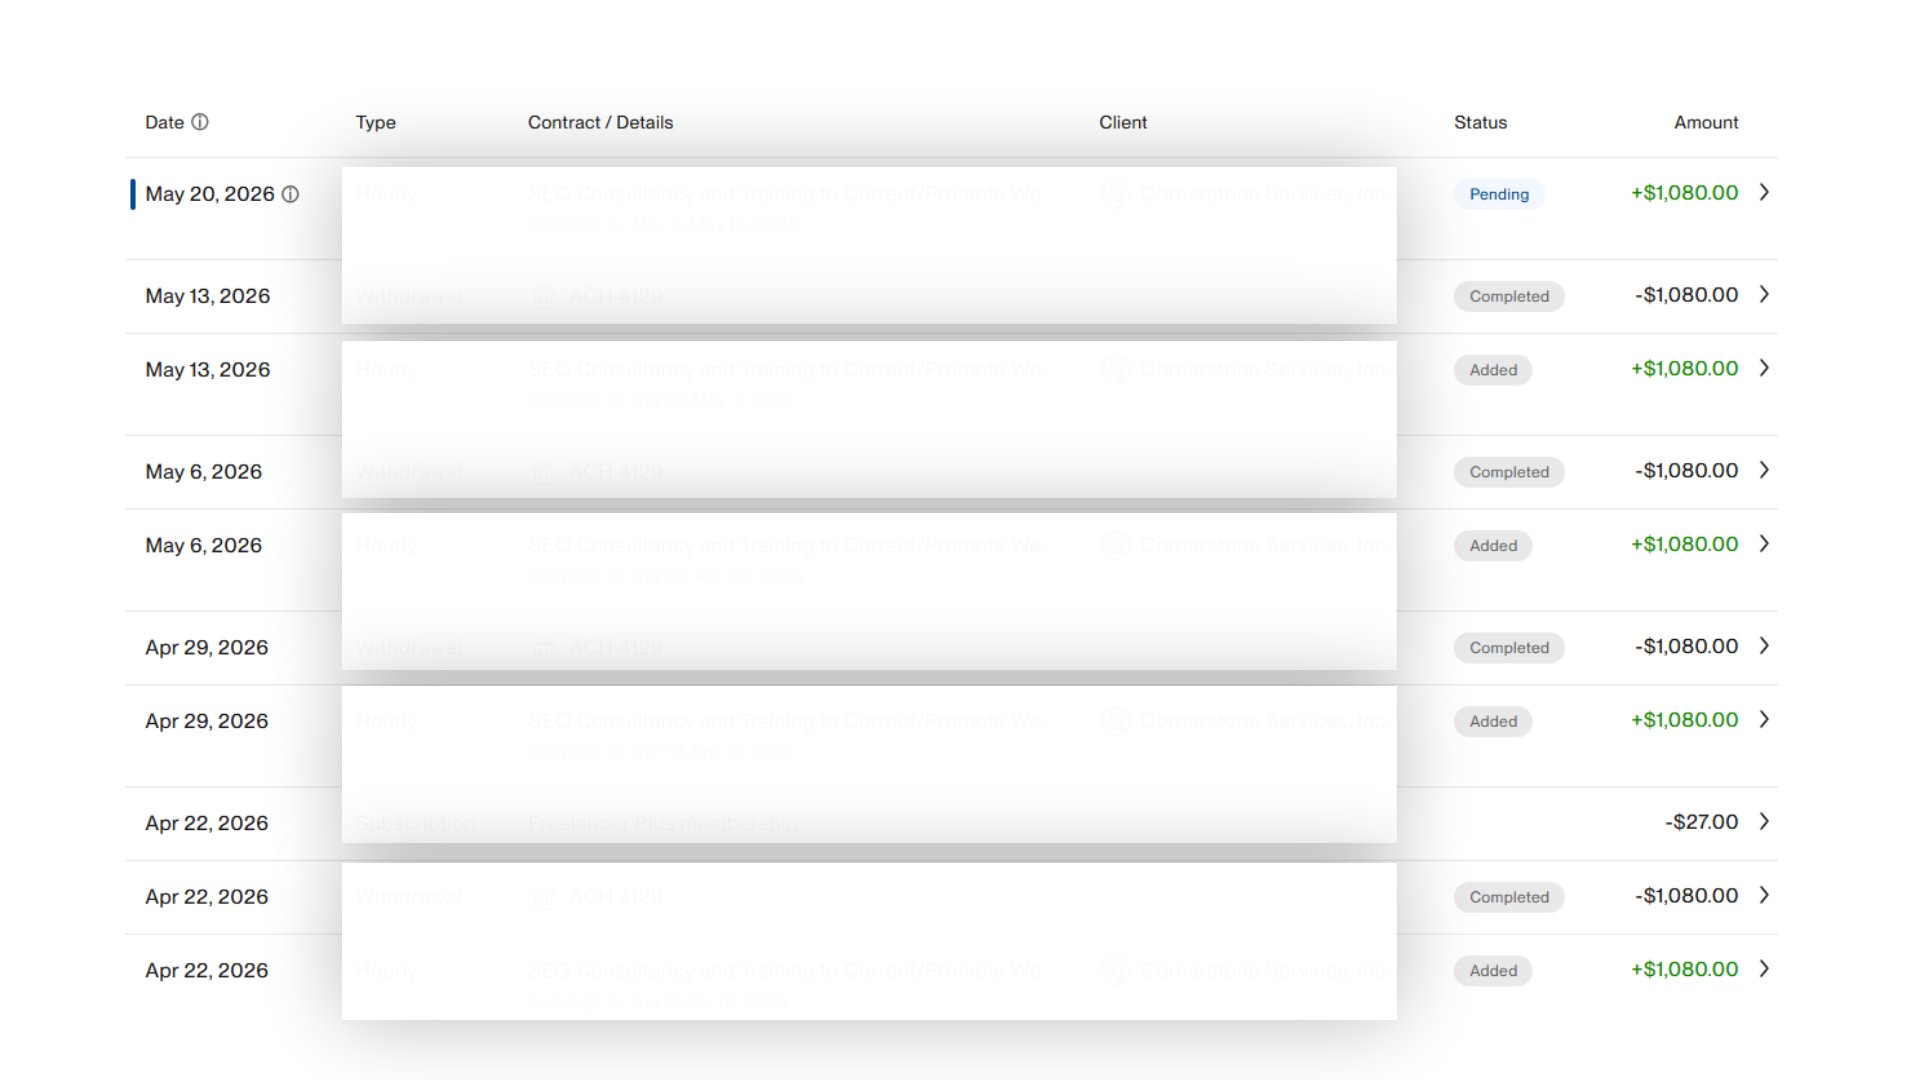The height and width of the screenshot is (1080, 1920).
Task: Click the Pending status badge
Action: click(1499, 194)
